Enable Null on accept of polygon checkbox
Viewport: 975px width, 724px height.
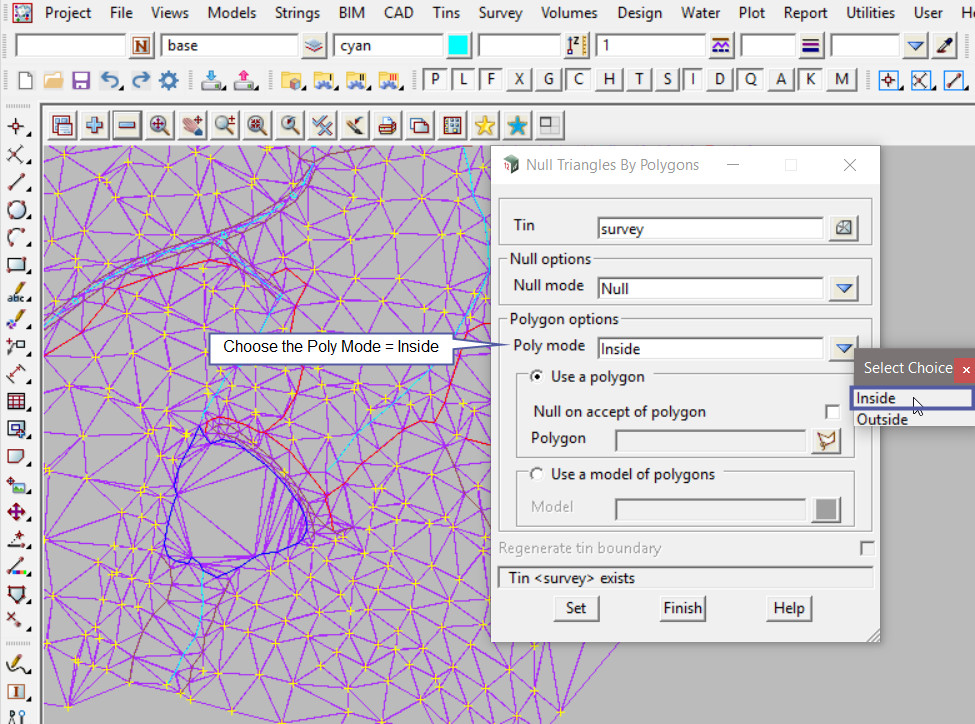[x=832, y=412]
